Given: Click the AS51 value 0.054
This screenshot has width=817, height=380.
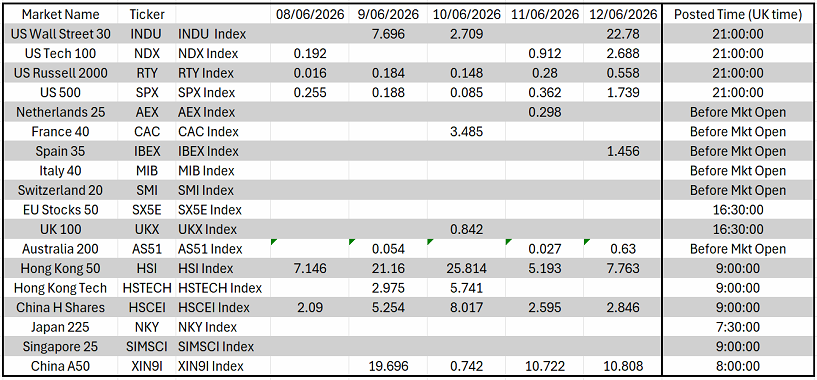Looking at the screenshot, I should (x=388, y=249).
